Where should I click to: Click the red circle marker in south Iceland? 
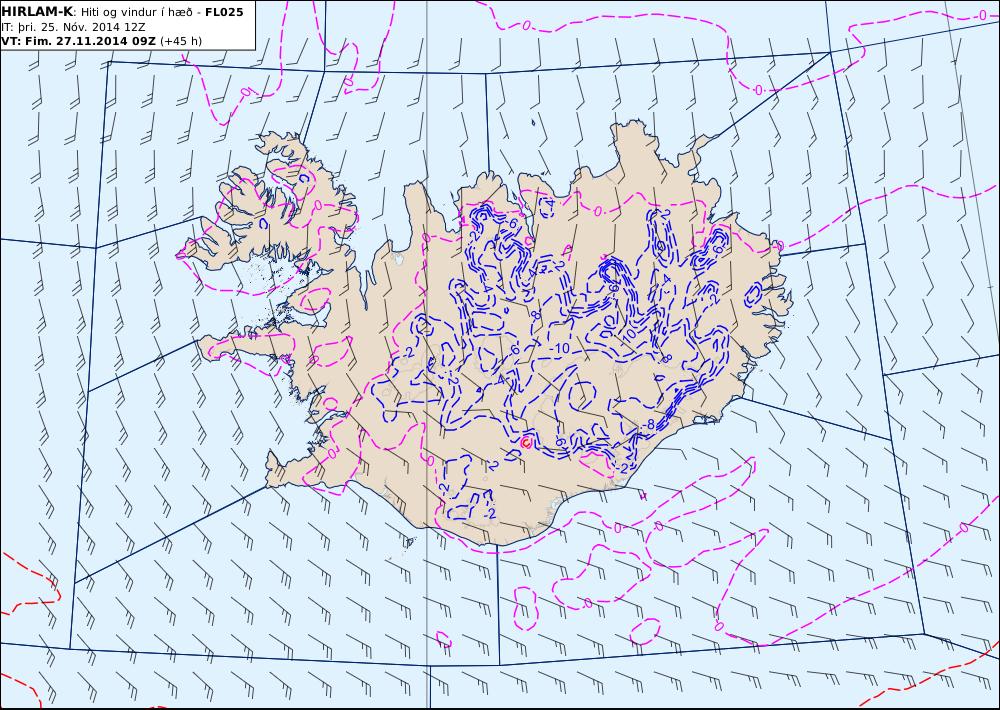tap(526, 442)
